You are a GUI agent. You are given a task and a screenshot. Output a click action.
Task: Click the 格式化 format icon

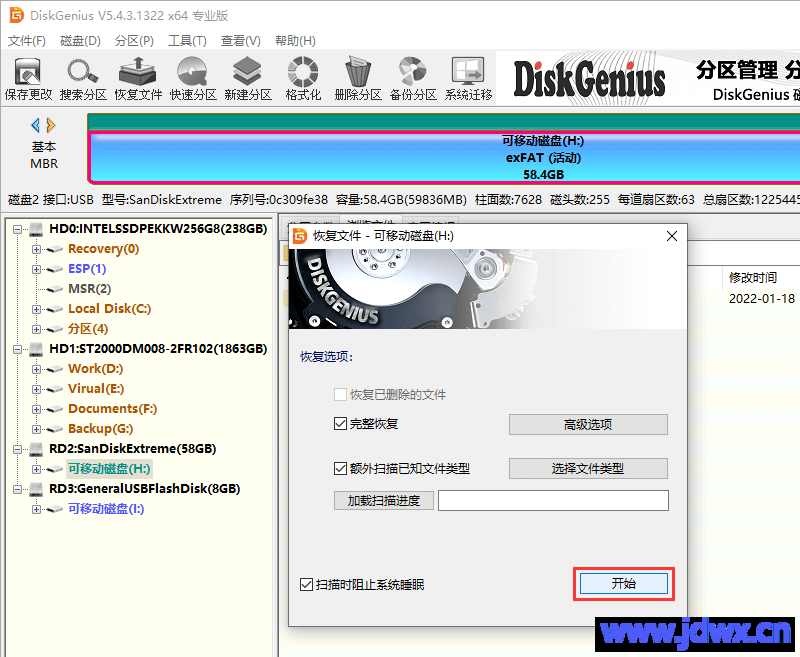303,79
